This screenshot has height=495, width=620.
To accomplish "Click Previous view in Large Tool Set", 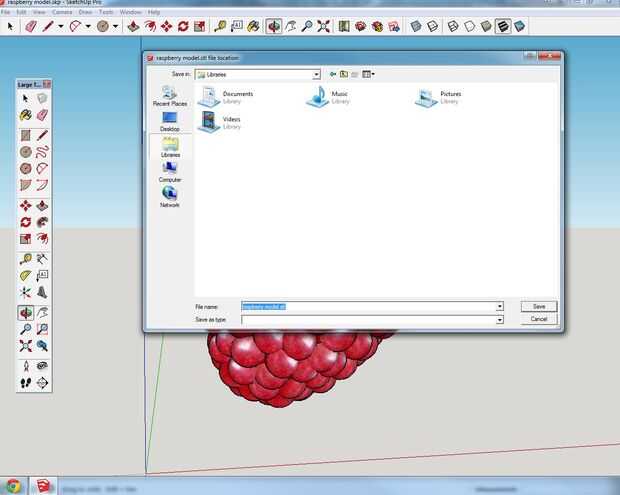I will tap(42, 346).
